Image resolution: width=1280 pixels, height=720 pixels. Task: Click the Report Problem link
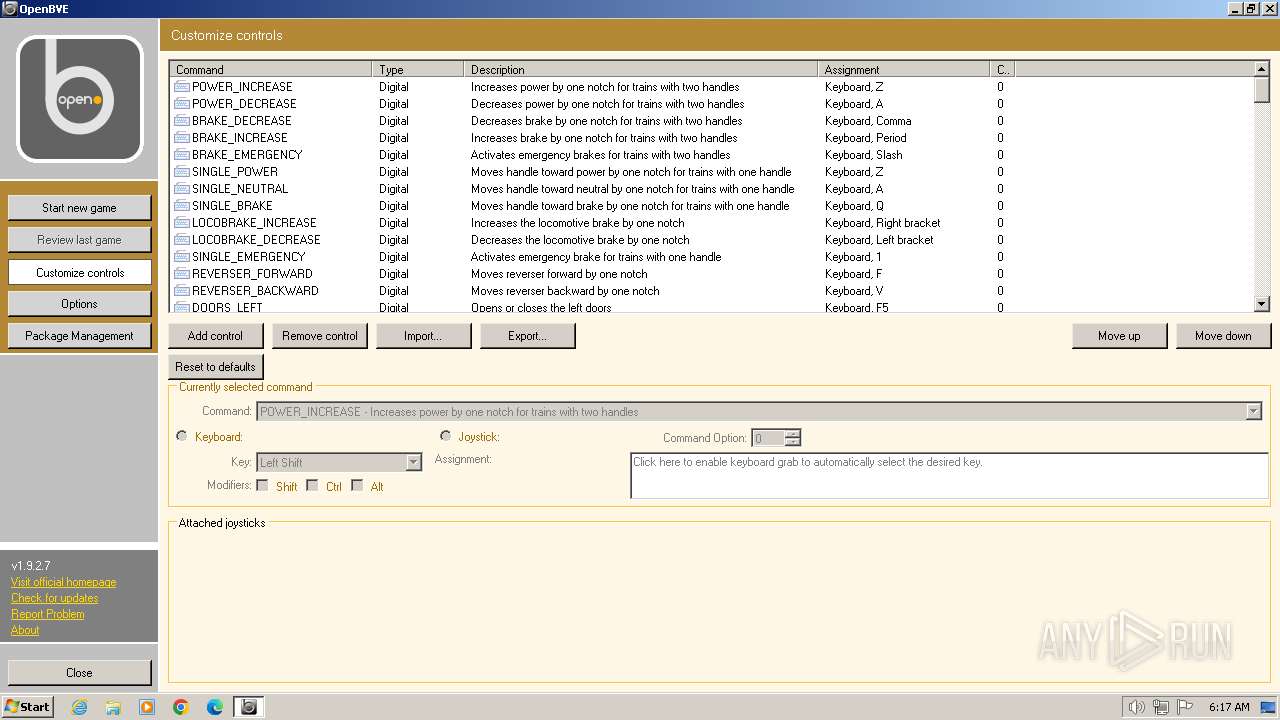tap(48, 614)
